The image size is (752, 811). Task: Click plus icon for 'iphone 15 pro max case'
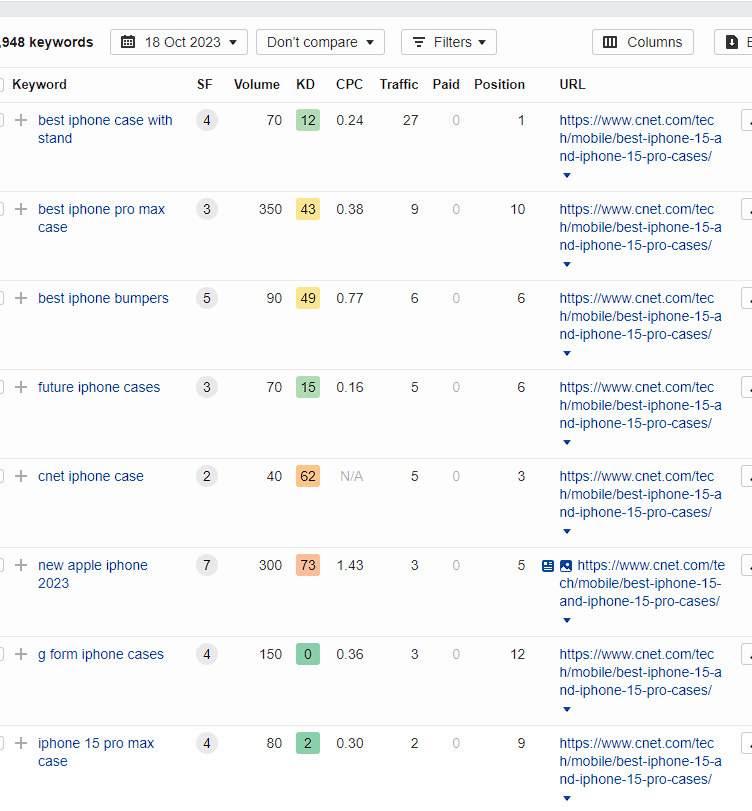pyautogui.click(x=21, y=743)
